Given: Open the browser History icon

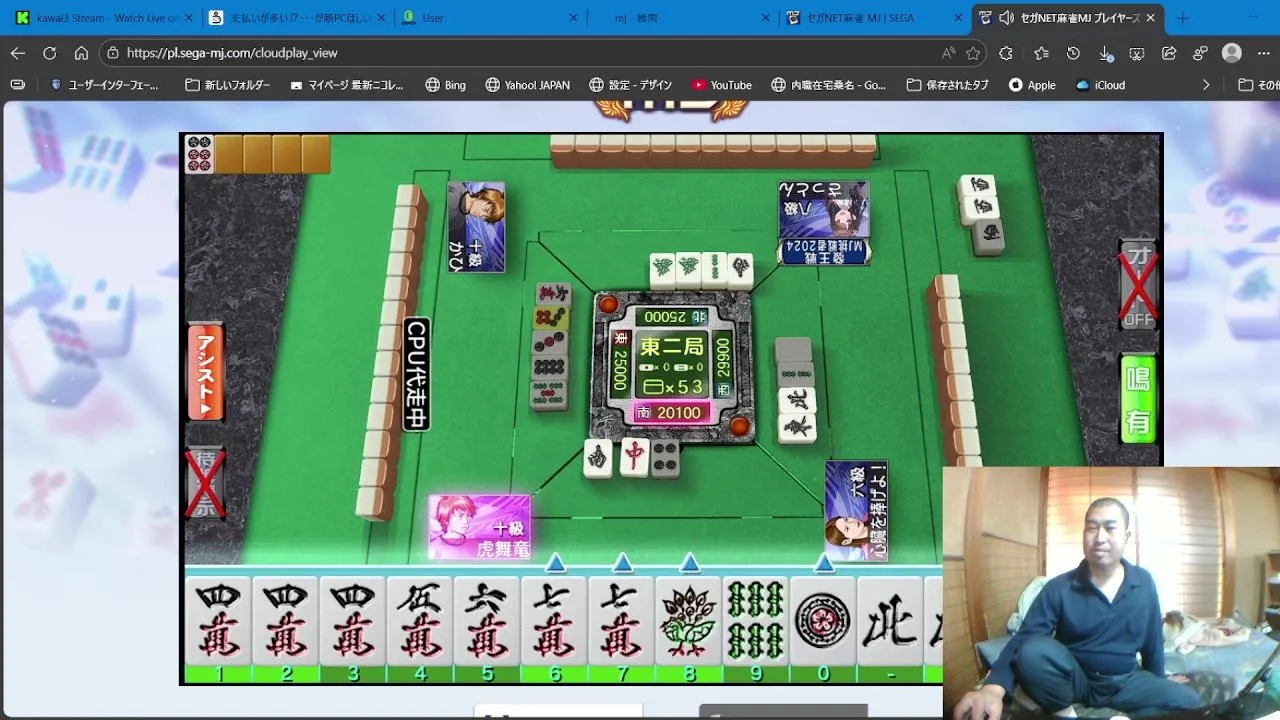Looking at the screenshot, I should point(1073,53).
